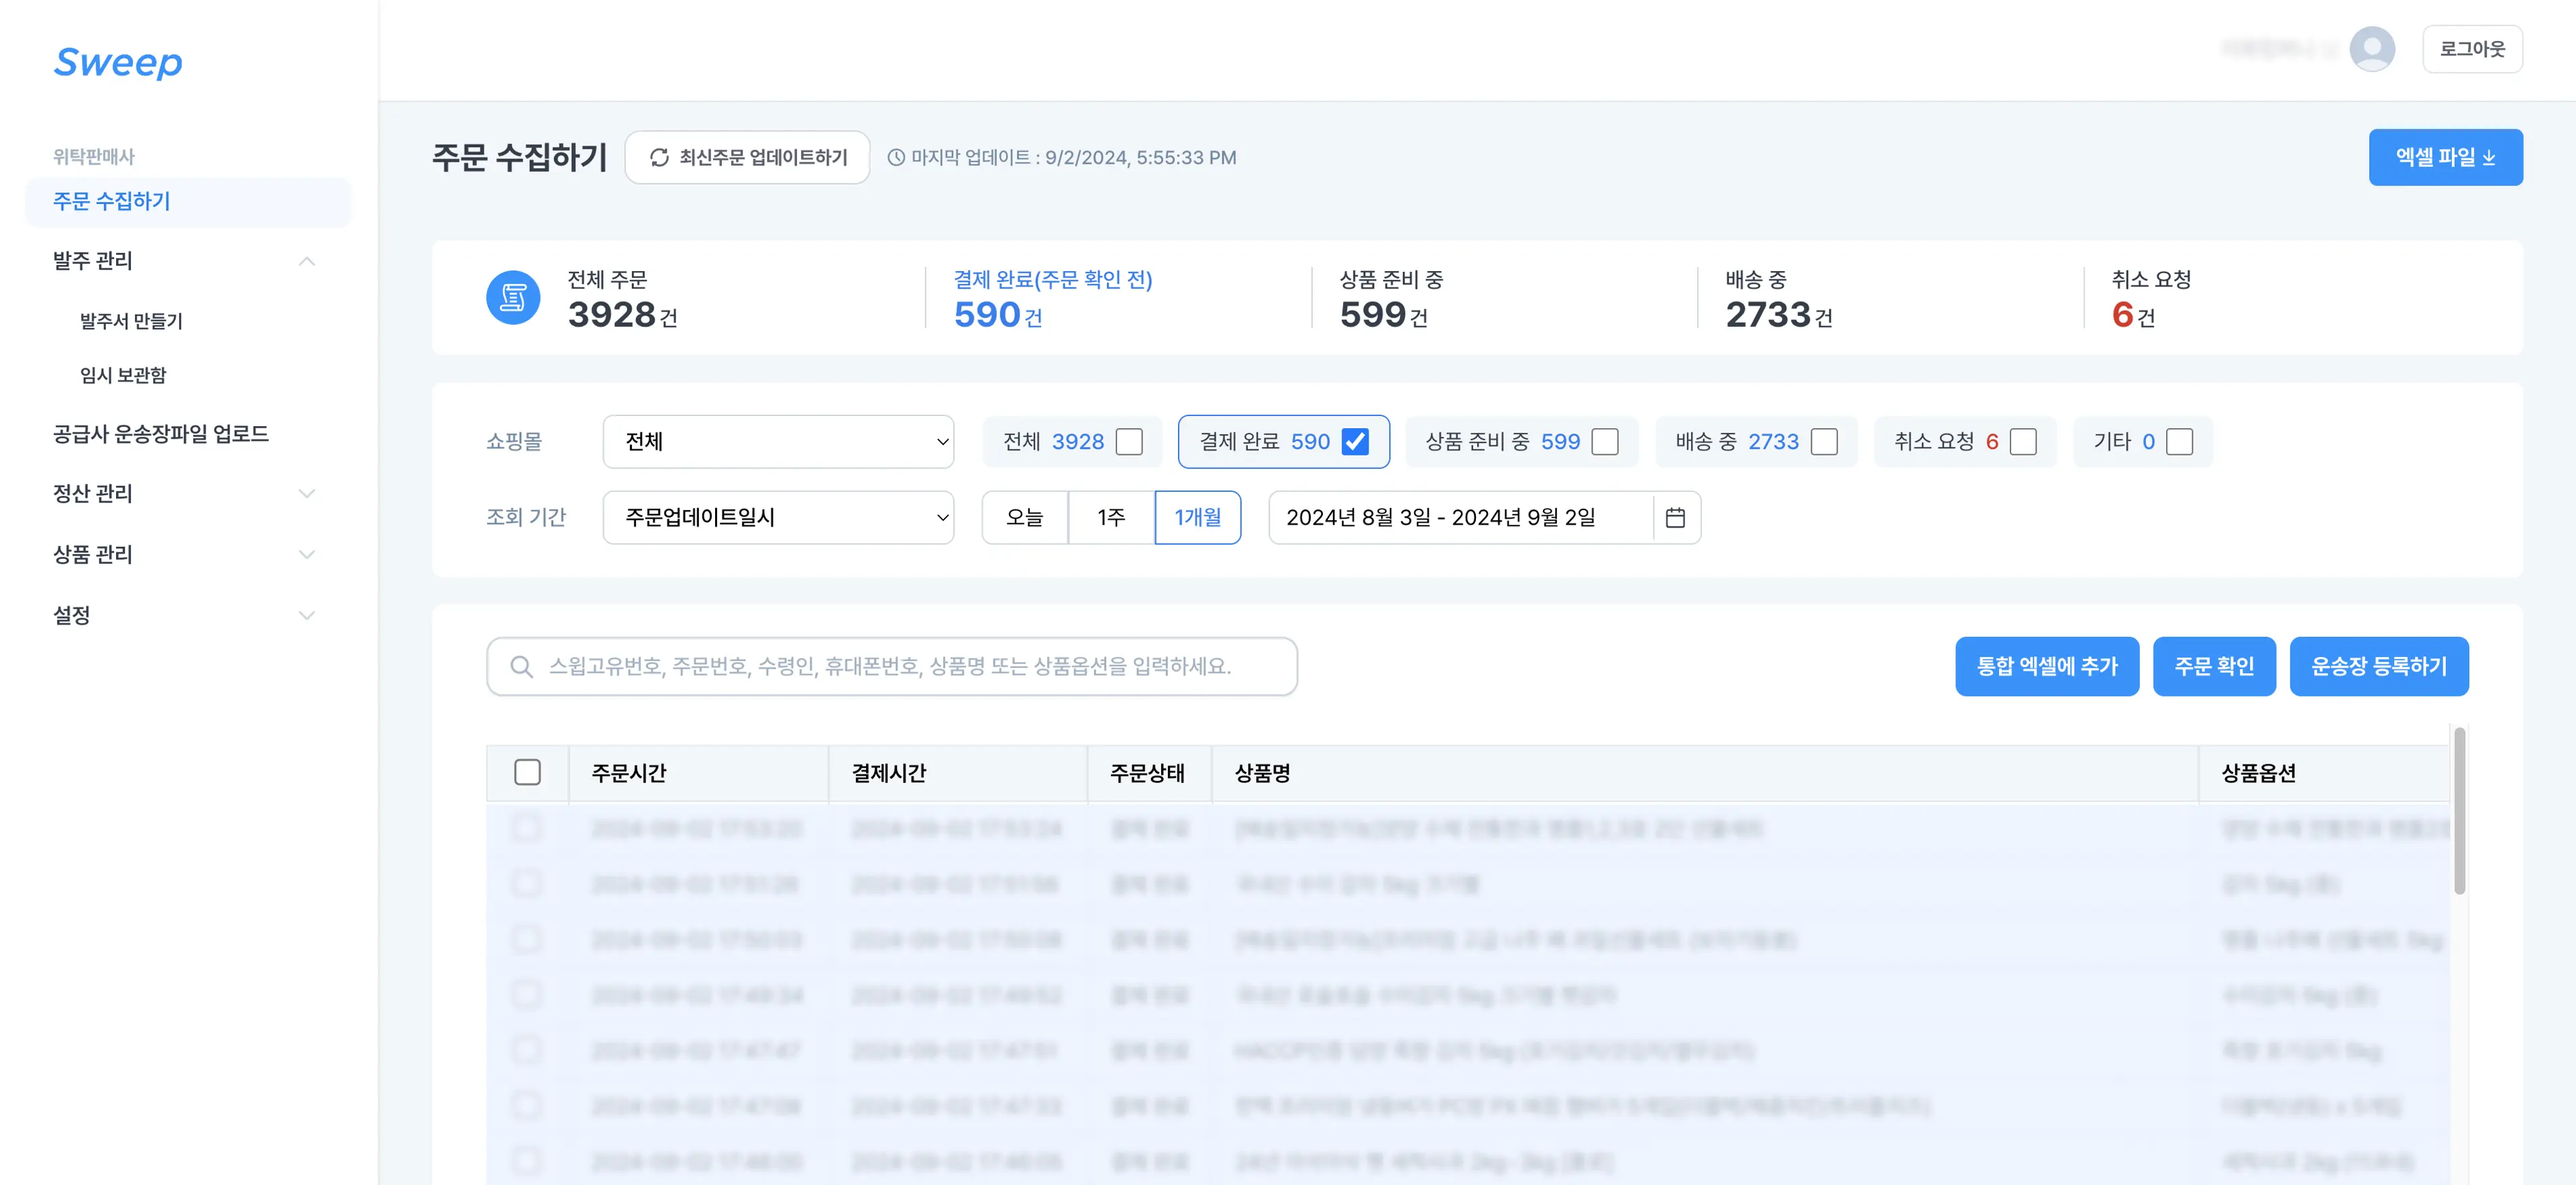Click the 운송장 등록하기 button
Screen dimensions: 2576x1185
tap(2379, 666)
